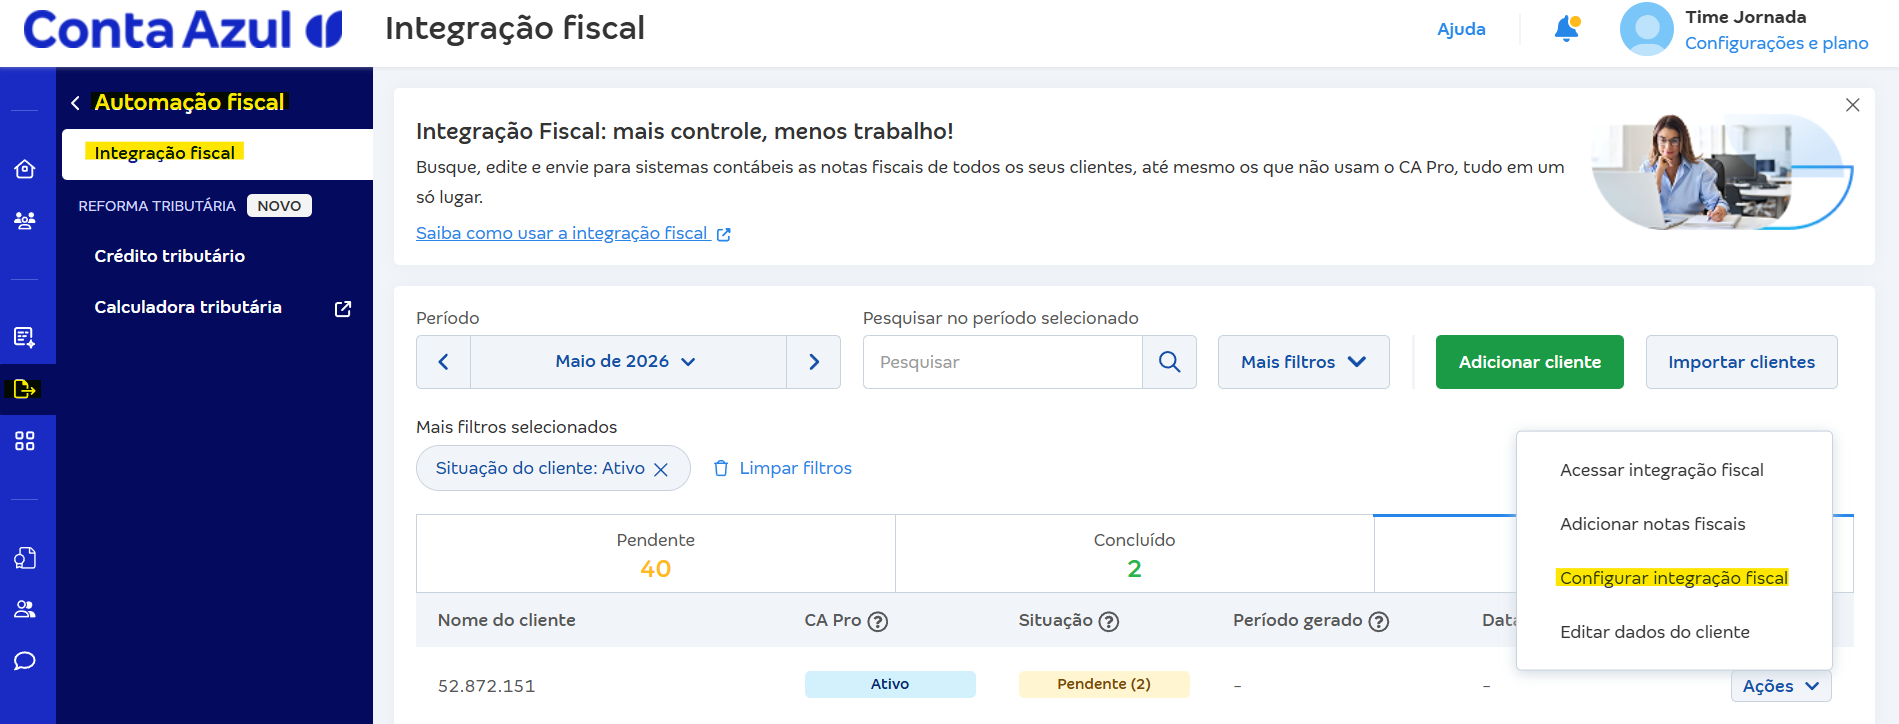Open the users icon near sidebar bottom
The image size is (1899, 724).
[25, 609]
